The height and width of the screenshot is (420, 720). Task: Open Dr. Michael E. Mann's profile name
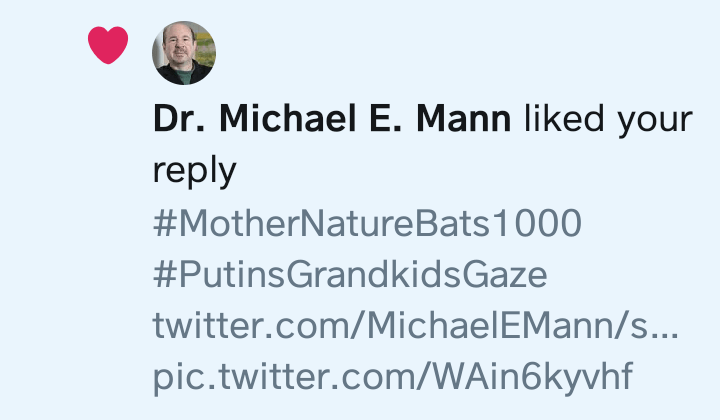click(332, 120)
